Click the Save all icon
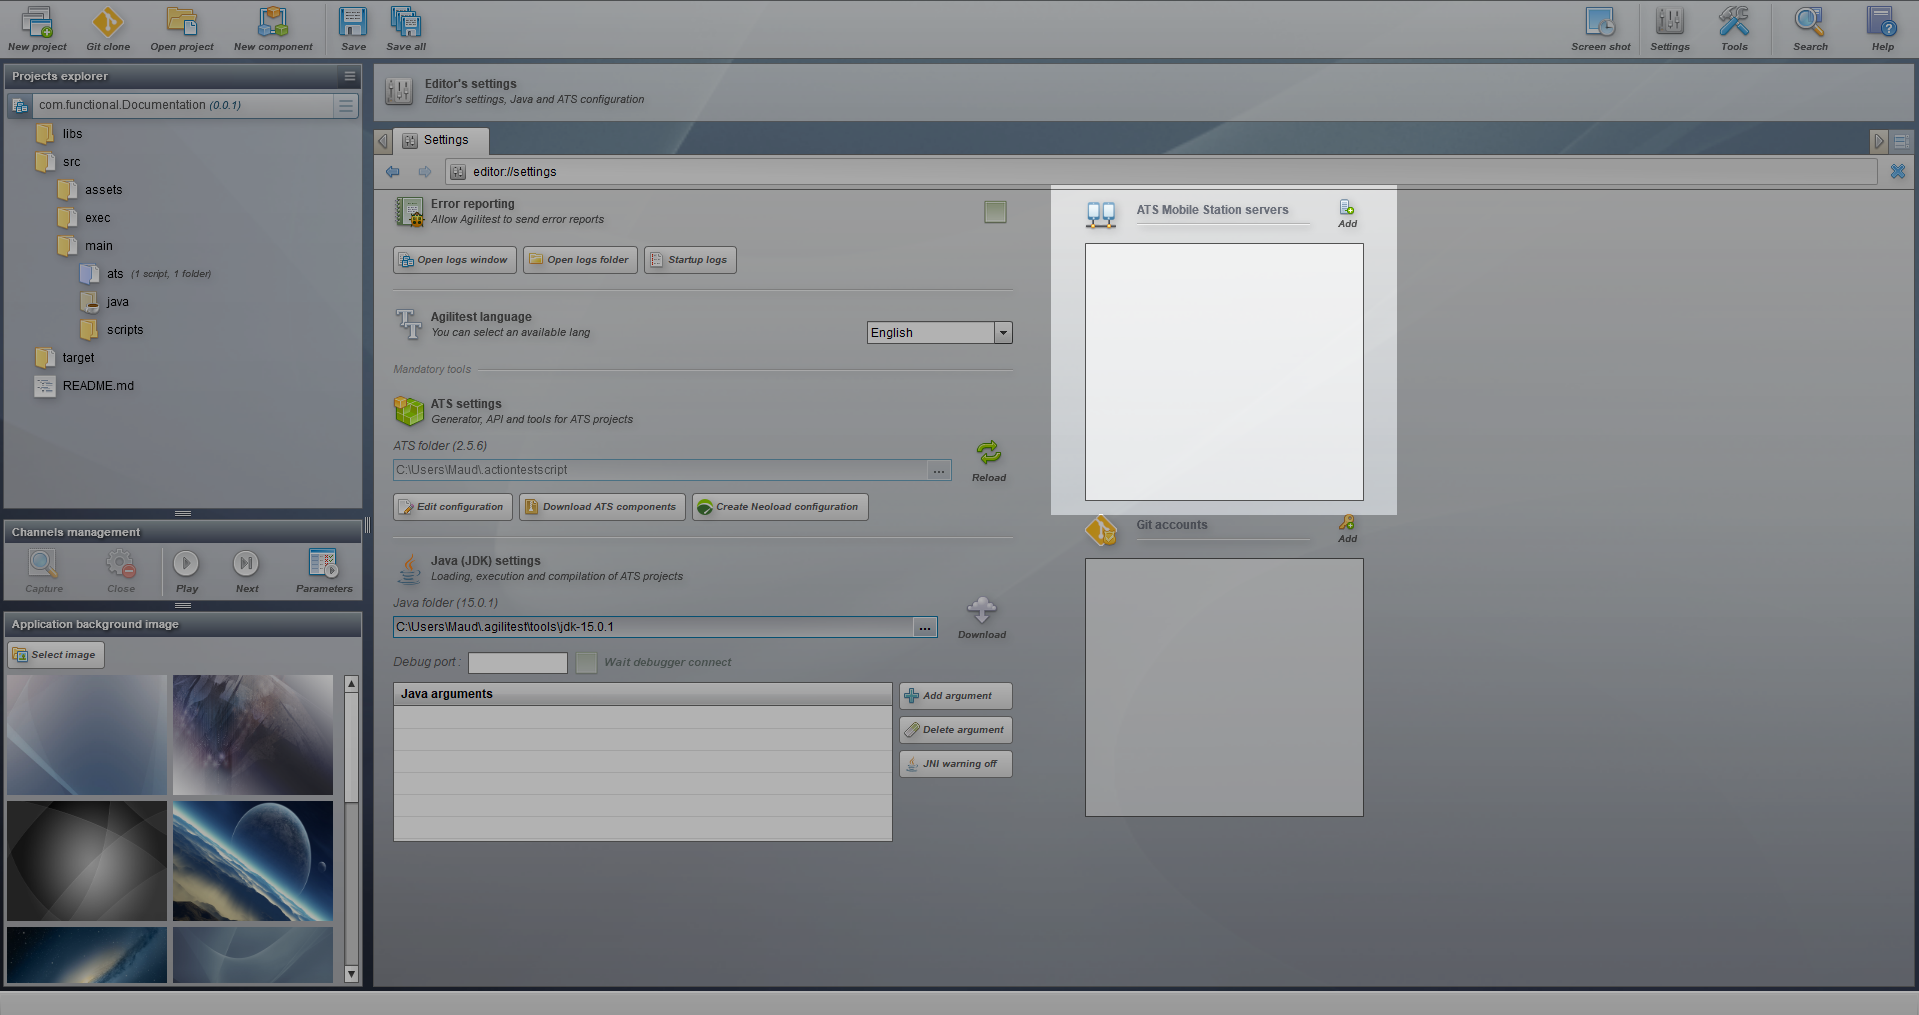This screenshot has height=1015, width=1919. 406,28
